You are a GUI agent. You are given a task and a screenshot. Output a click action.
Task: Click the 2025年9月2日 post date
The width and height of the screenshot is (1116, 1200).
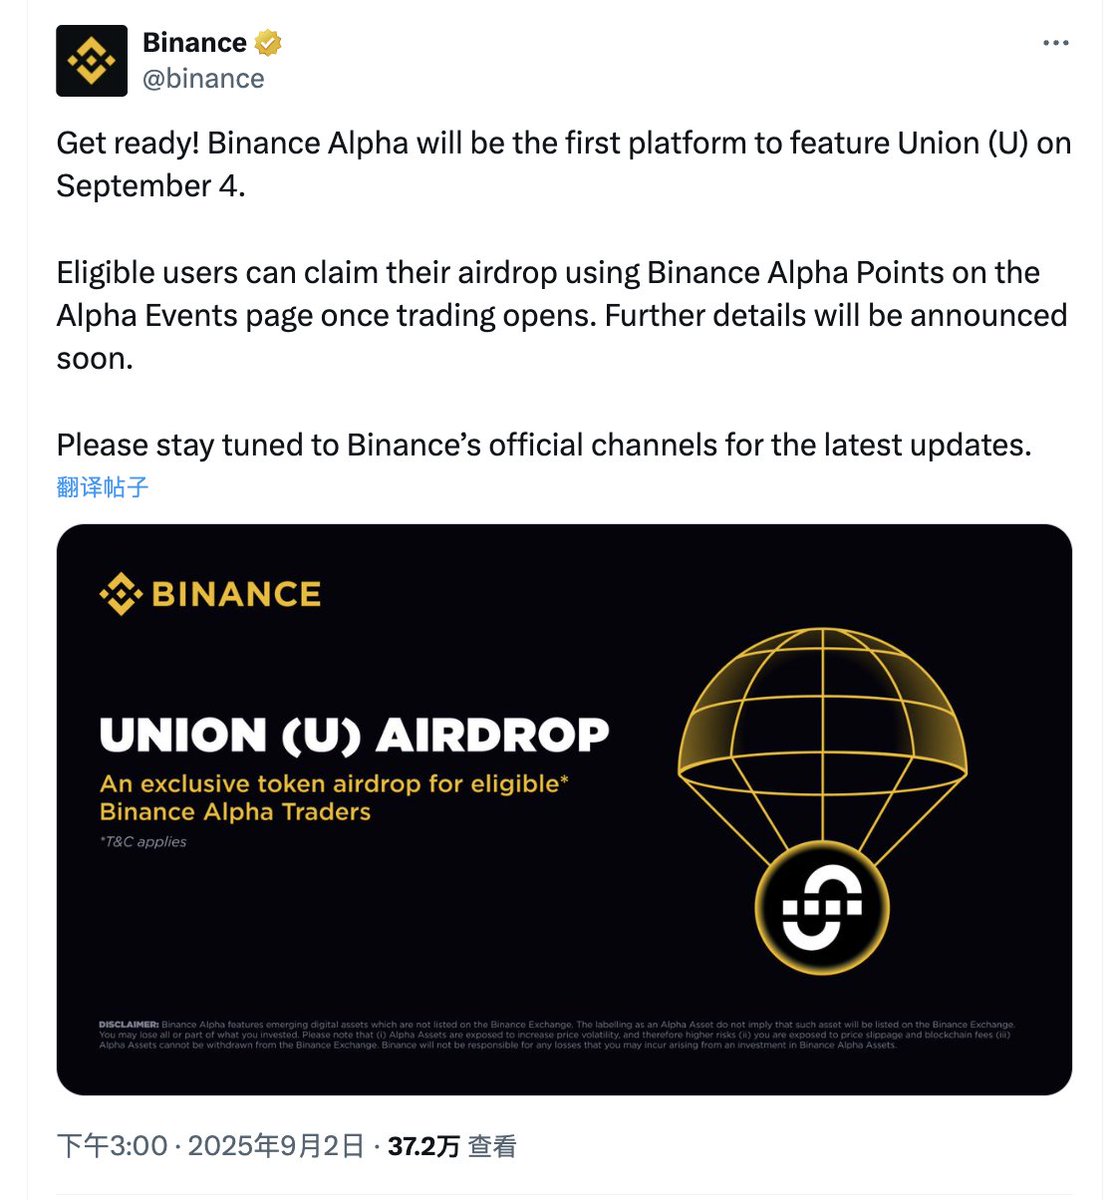tap(276, 1145)
